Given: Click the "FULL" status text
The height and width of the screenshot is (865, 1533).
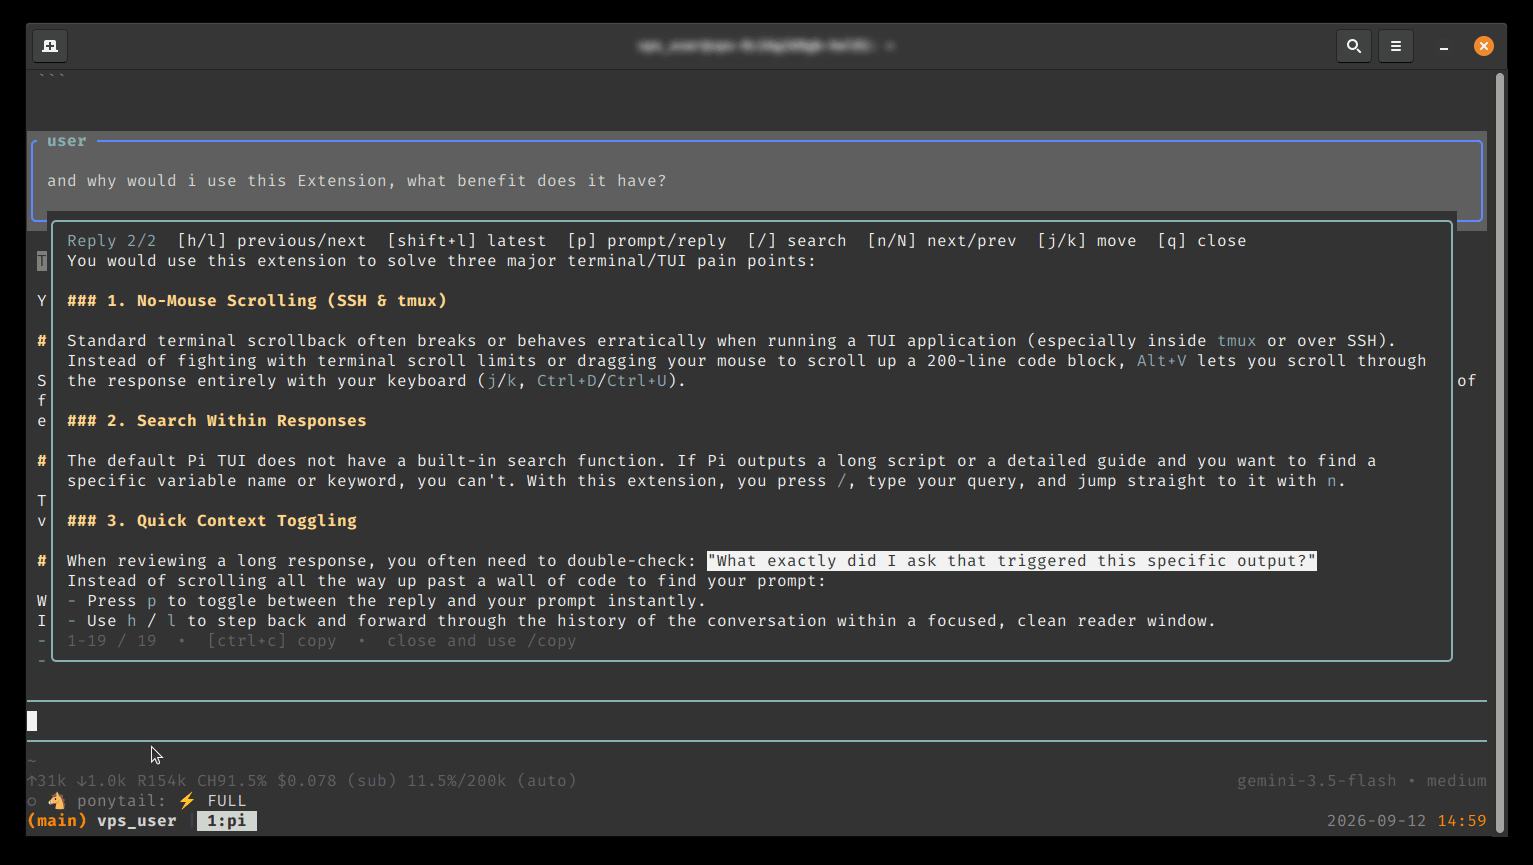Looking at the screenshot, I should click(227, 801).
